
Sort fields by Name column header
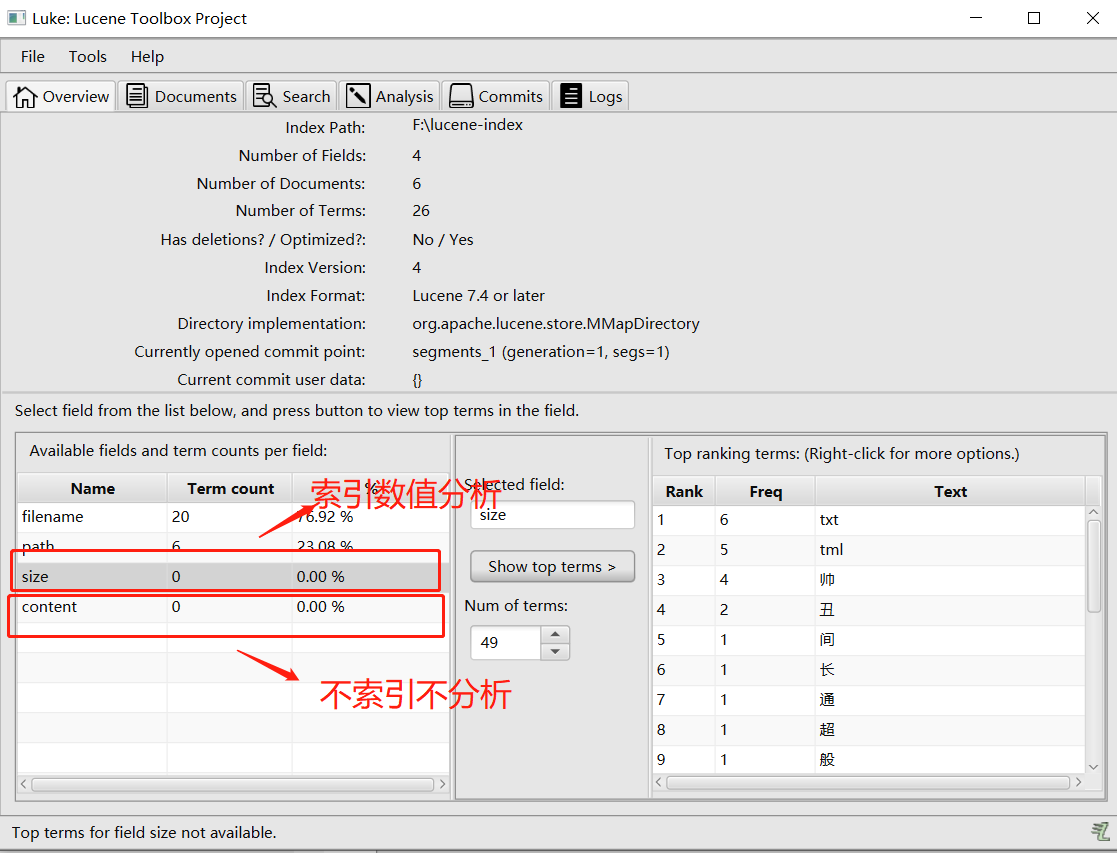tap(93, 489)
